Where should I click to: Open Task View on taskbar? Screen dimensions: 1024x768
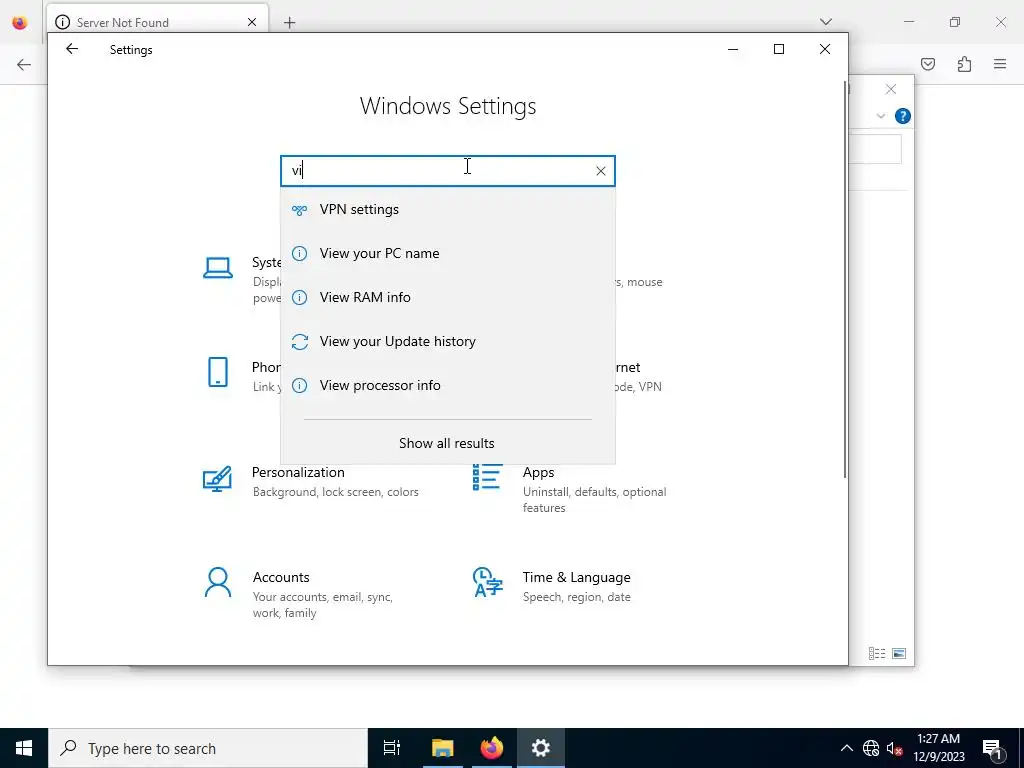point(392,748)
